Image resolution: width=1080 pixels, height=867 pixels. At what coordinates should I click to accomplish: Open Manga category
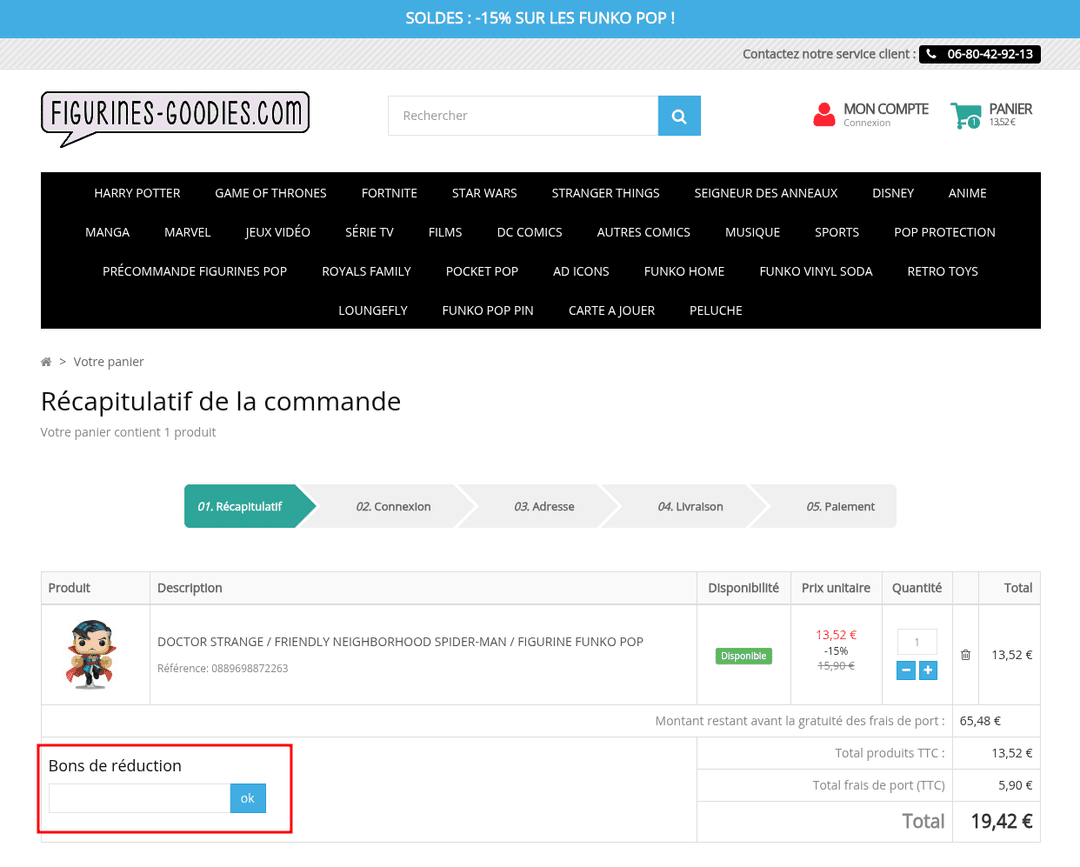click(107, 232)
